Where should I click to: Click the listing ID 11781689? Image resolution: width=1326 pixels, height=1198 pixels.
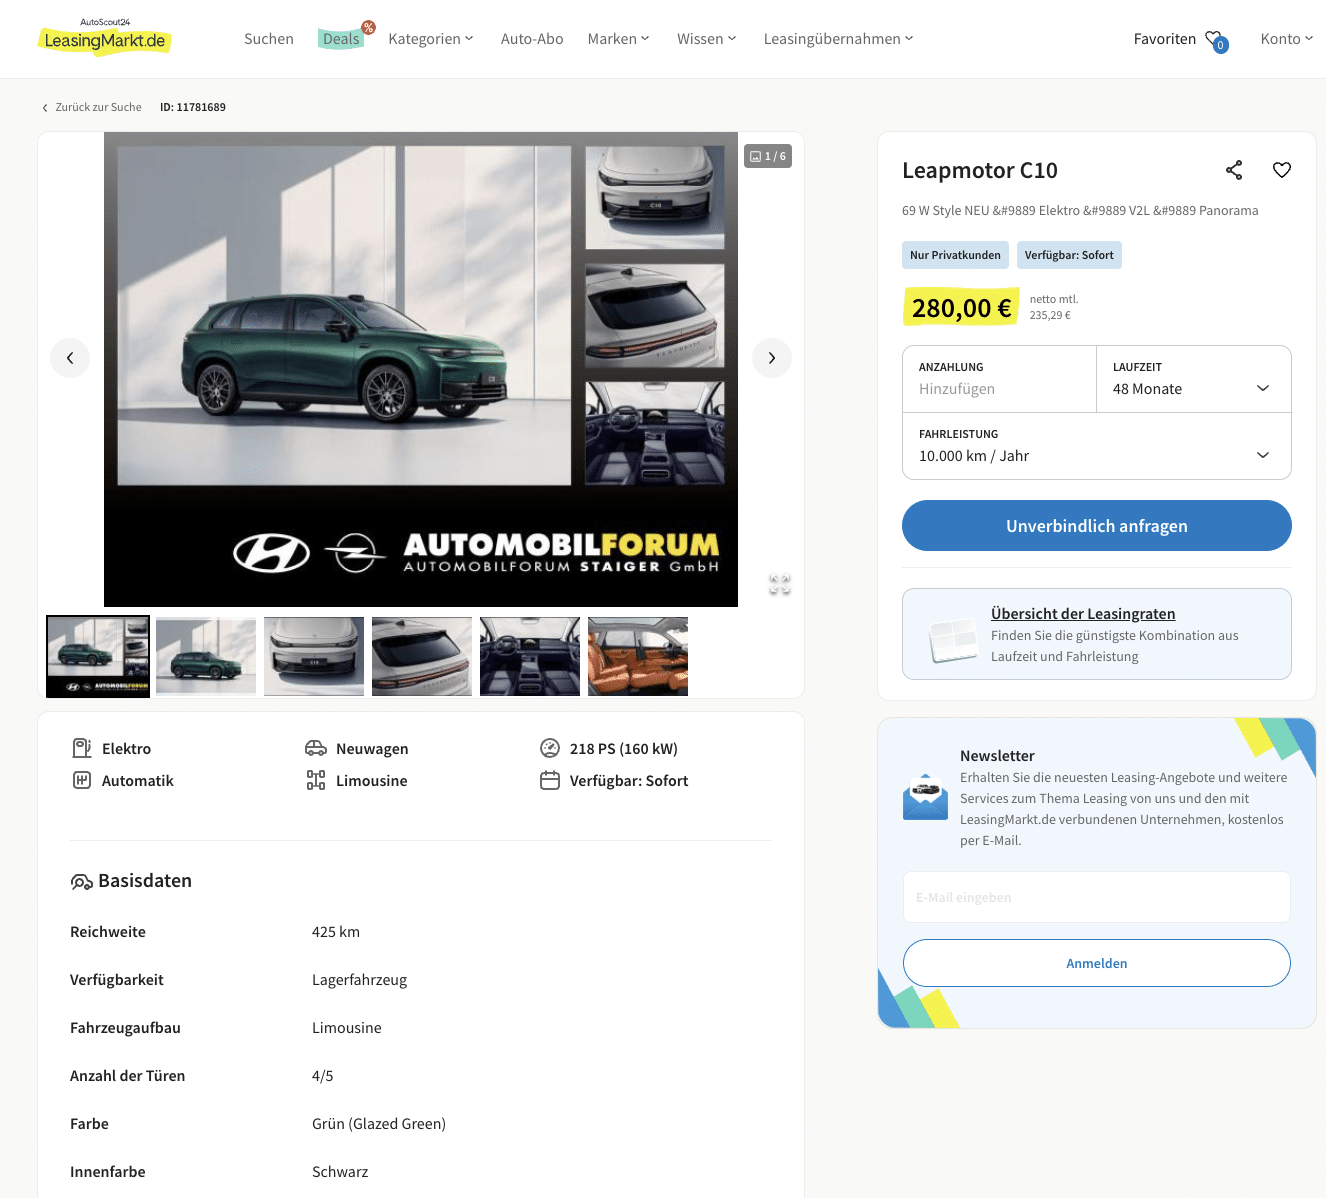point(193,107)
